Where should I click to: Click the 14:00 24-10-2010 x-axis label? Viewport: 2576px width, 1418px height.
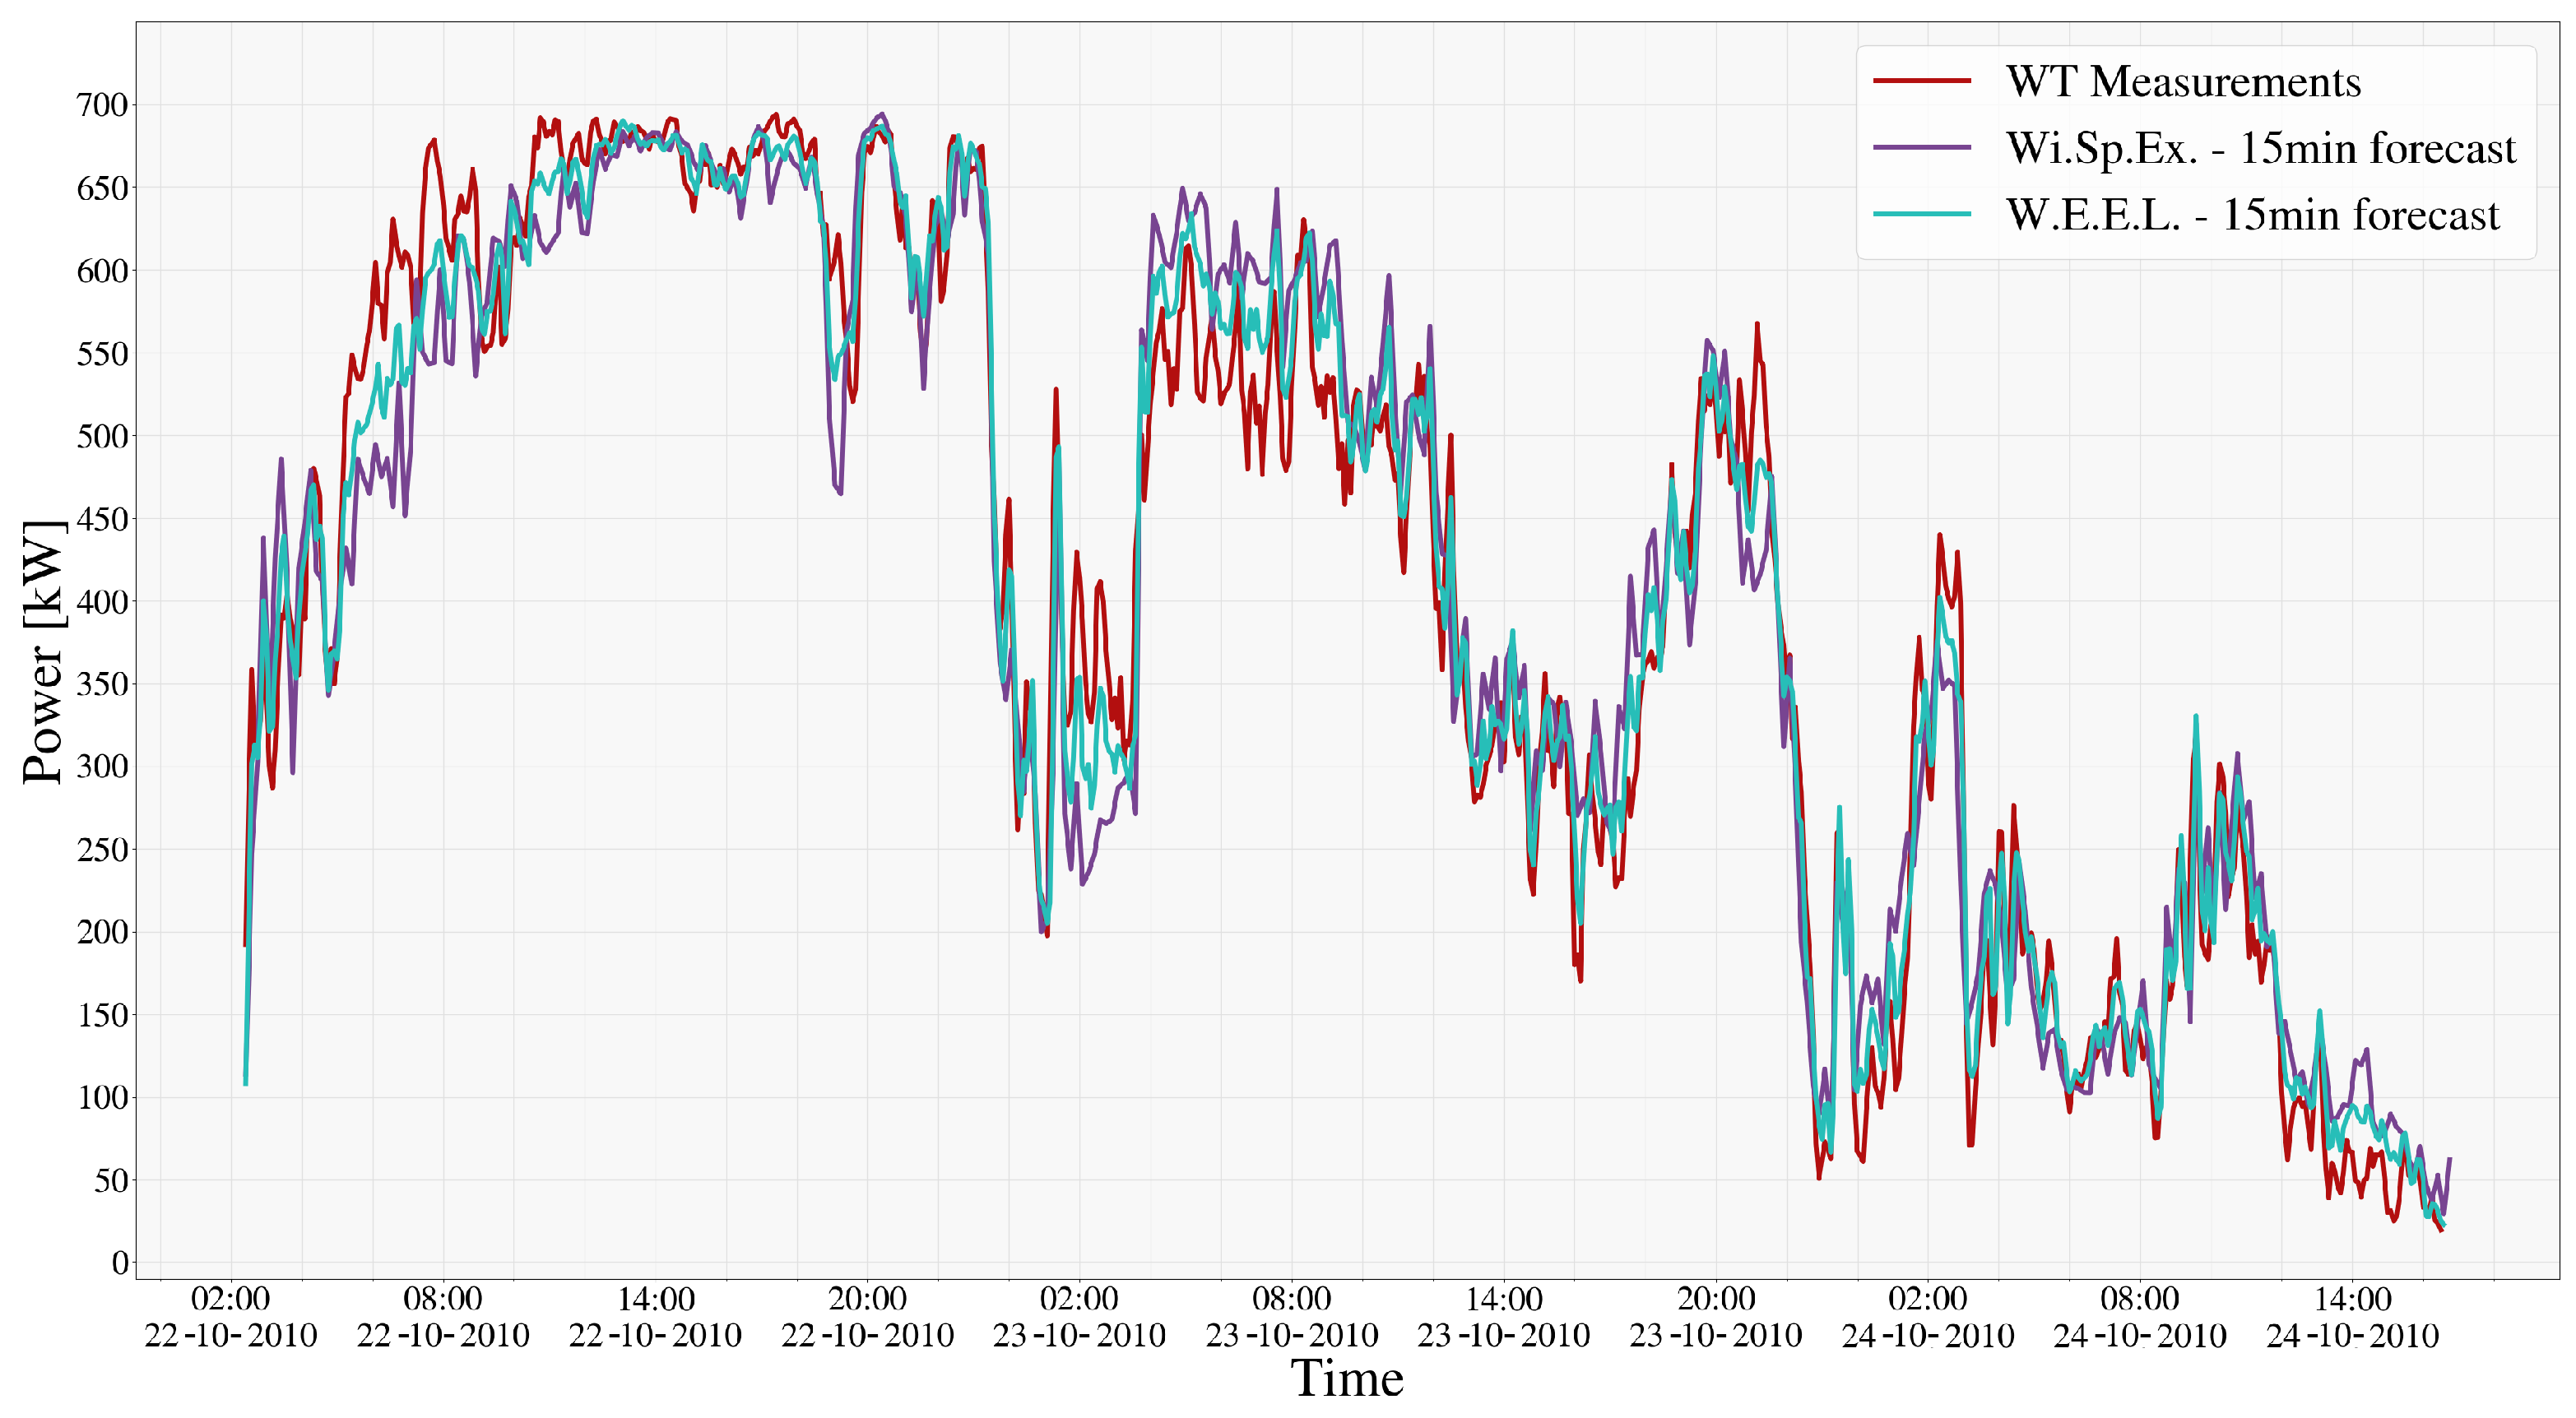(2352, 1317)
